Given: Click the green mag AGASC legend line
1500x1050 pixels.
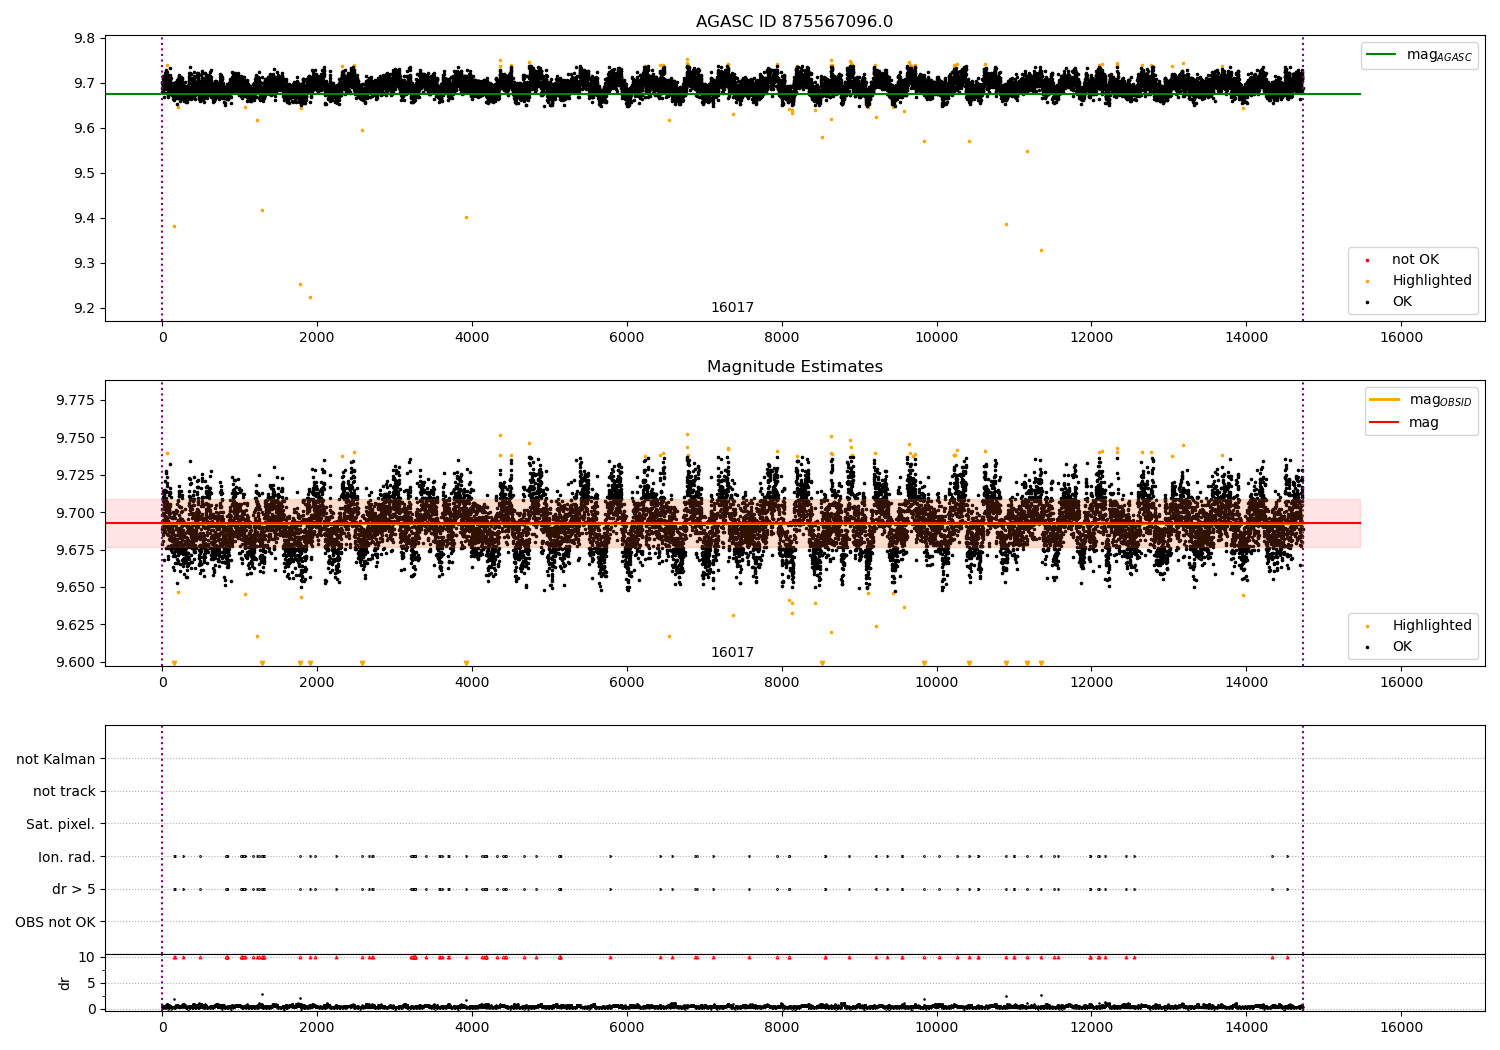Looking at the screenshot, I should tap(1382, 55).
